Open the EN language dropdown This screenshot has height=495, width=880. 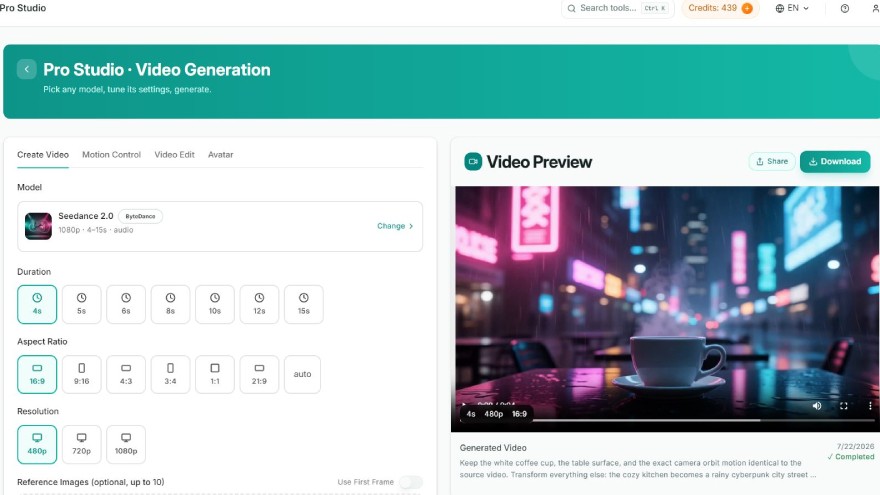click(792, 8)
